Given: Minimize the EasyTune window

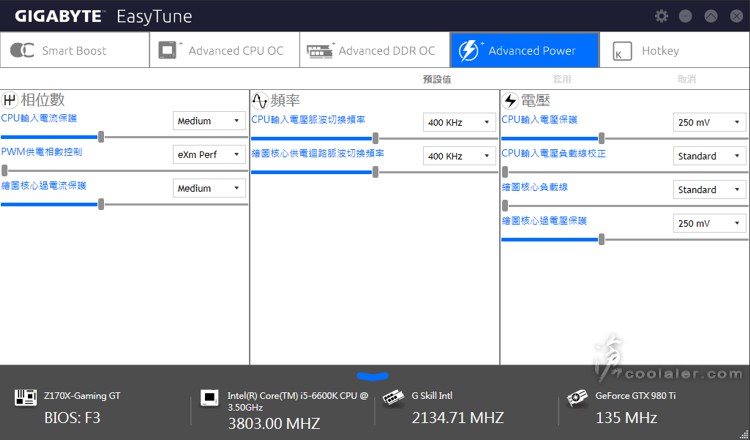Looking at the screenshot, I should click(x=685, y=16).
